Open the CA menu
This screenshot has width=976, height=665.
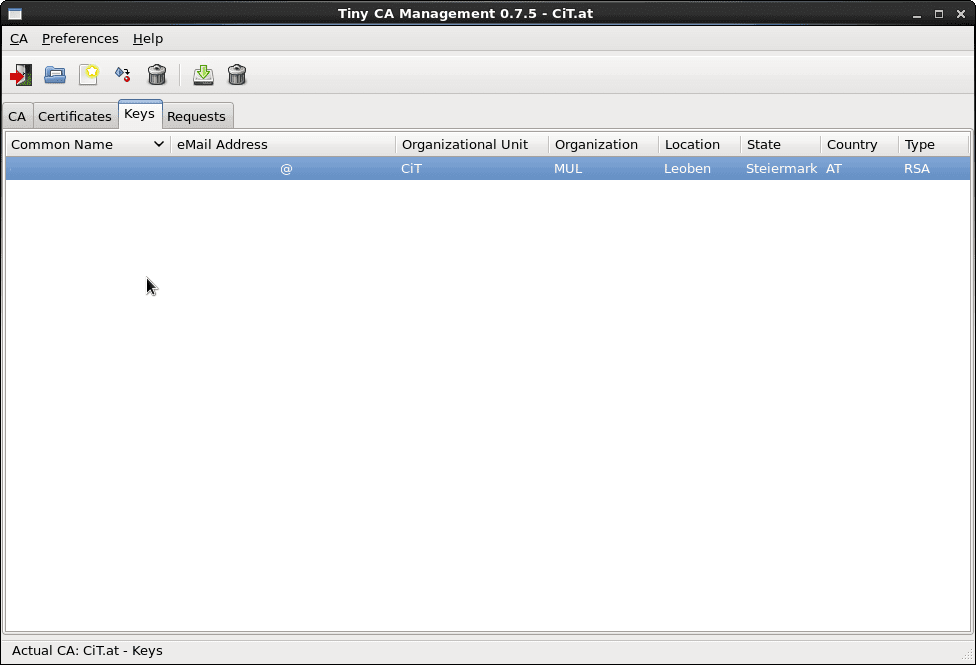tap(19, 38)
